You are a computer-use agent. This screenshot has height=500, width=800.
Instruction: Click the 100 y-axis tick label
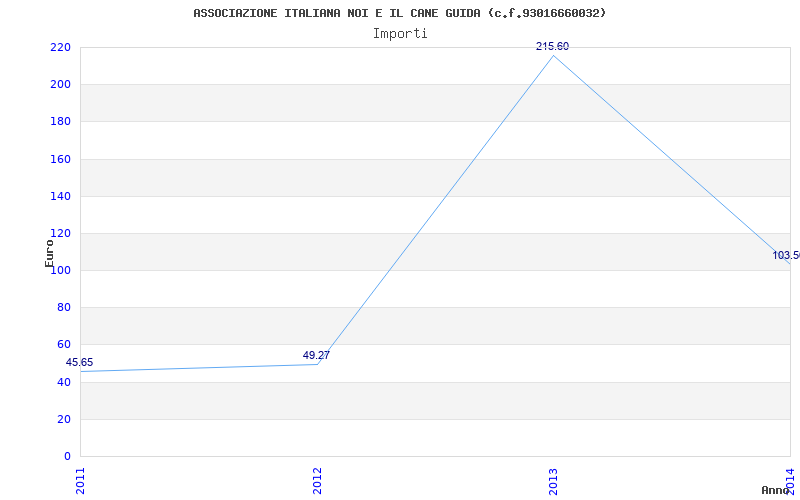coord(60,270)
